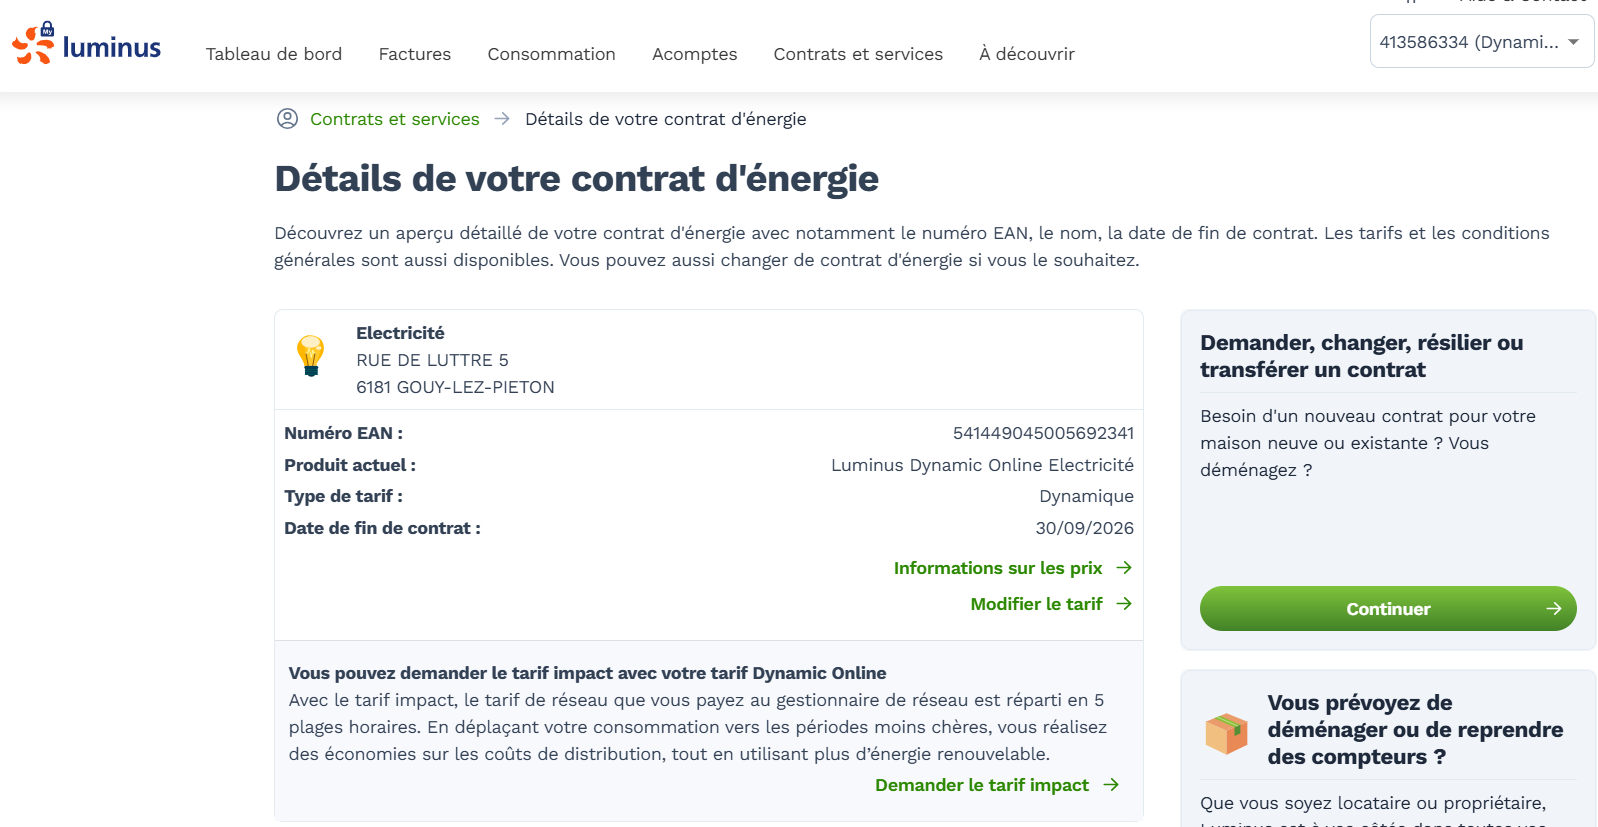Click the breadcrumb arrow separator icon

(x=502, y=119)
